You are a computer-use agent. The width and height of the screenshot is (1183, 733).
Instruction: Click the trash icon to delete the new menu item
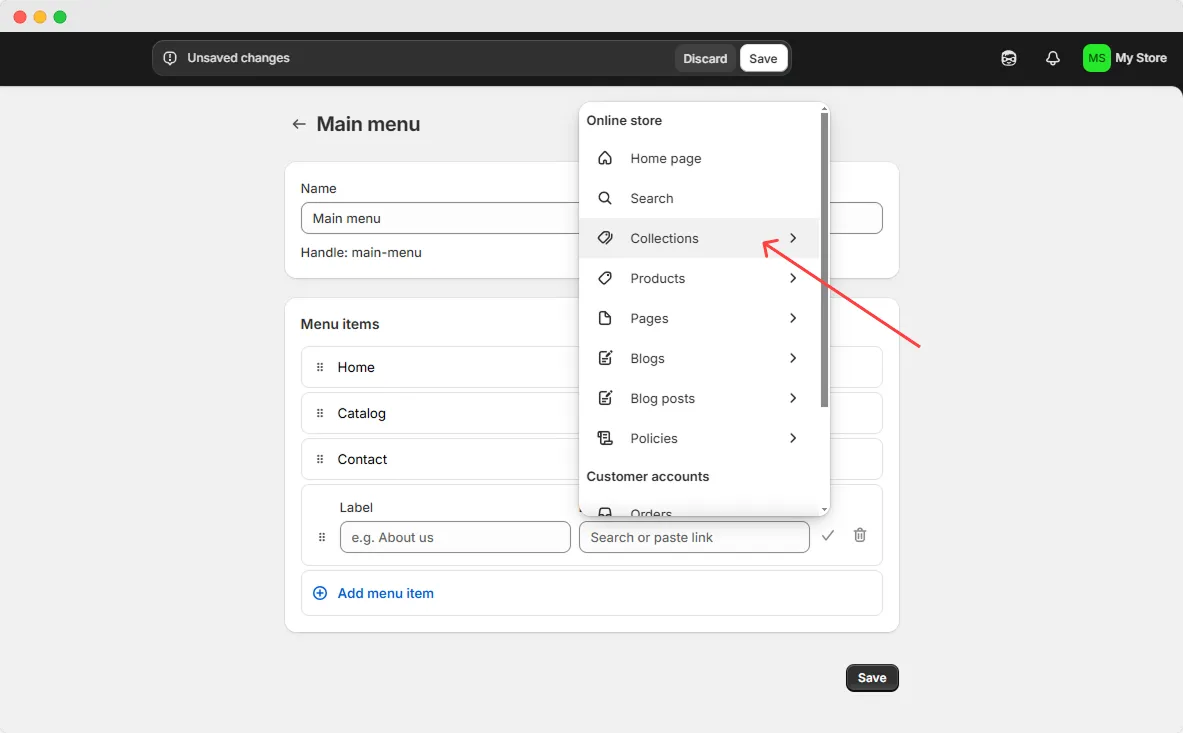tap(859, 536)
